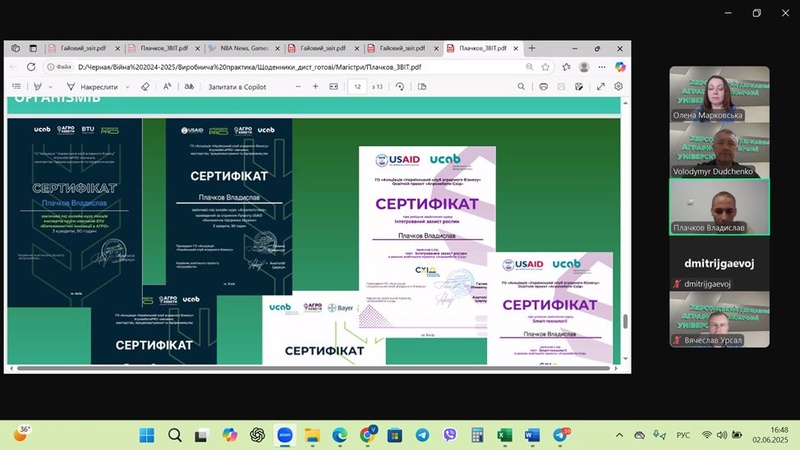Click muted mic icon on dmitrijgaevoj
800x450 pixels.
pyautogui.click(x=677, y=284)
